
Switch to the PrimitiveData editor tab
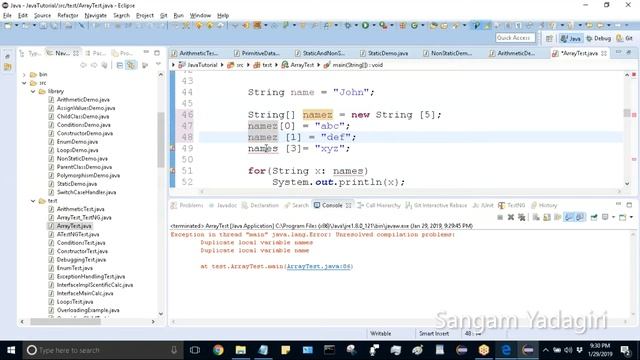tap(257, 53)
